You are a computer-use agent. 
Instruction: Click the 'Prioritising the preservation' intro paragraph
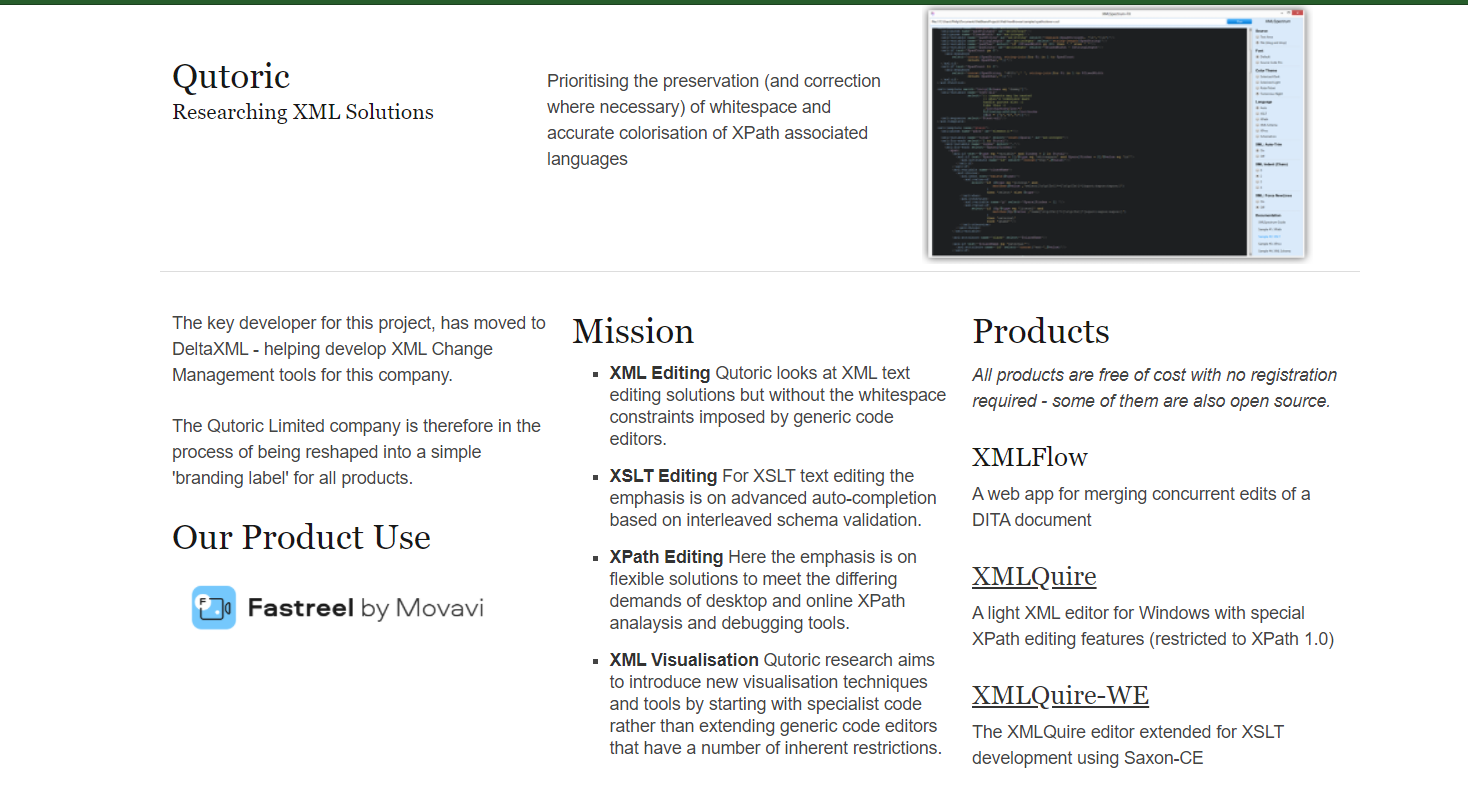click(x=714, y=120)
